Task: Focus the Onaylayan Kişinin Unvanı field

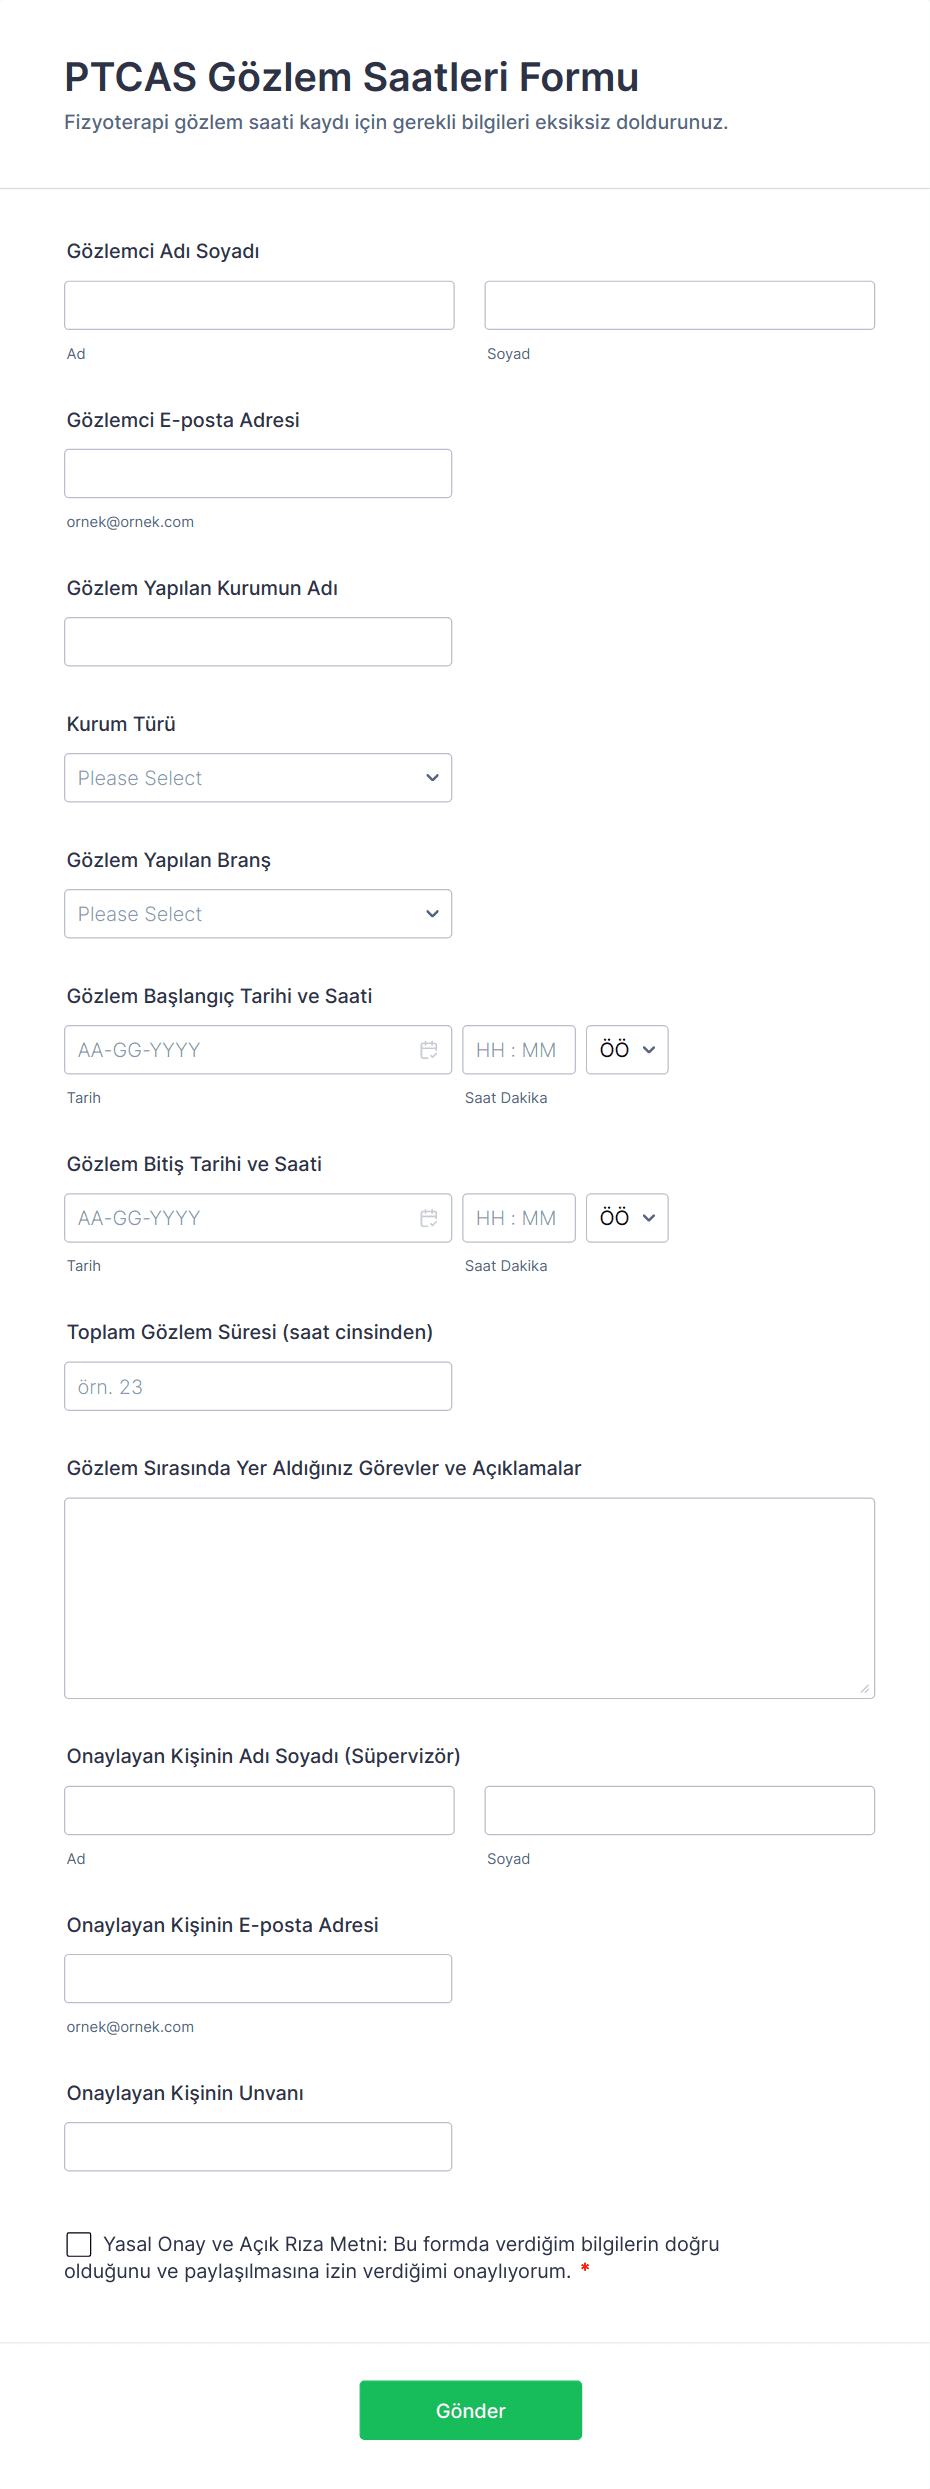Action: click(258, 2147)
